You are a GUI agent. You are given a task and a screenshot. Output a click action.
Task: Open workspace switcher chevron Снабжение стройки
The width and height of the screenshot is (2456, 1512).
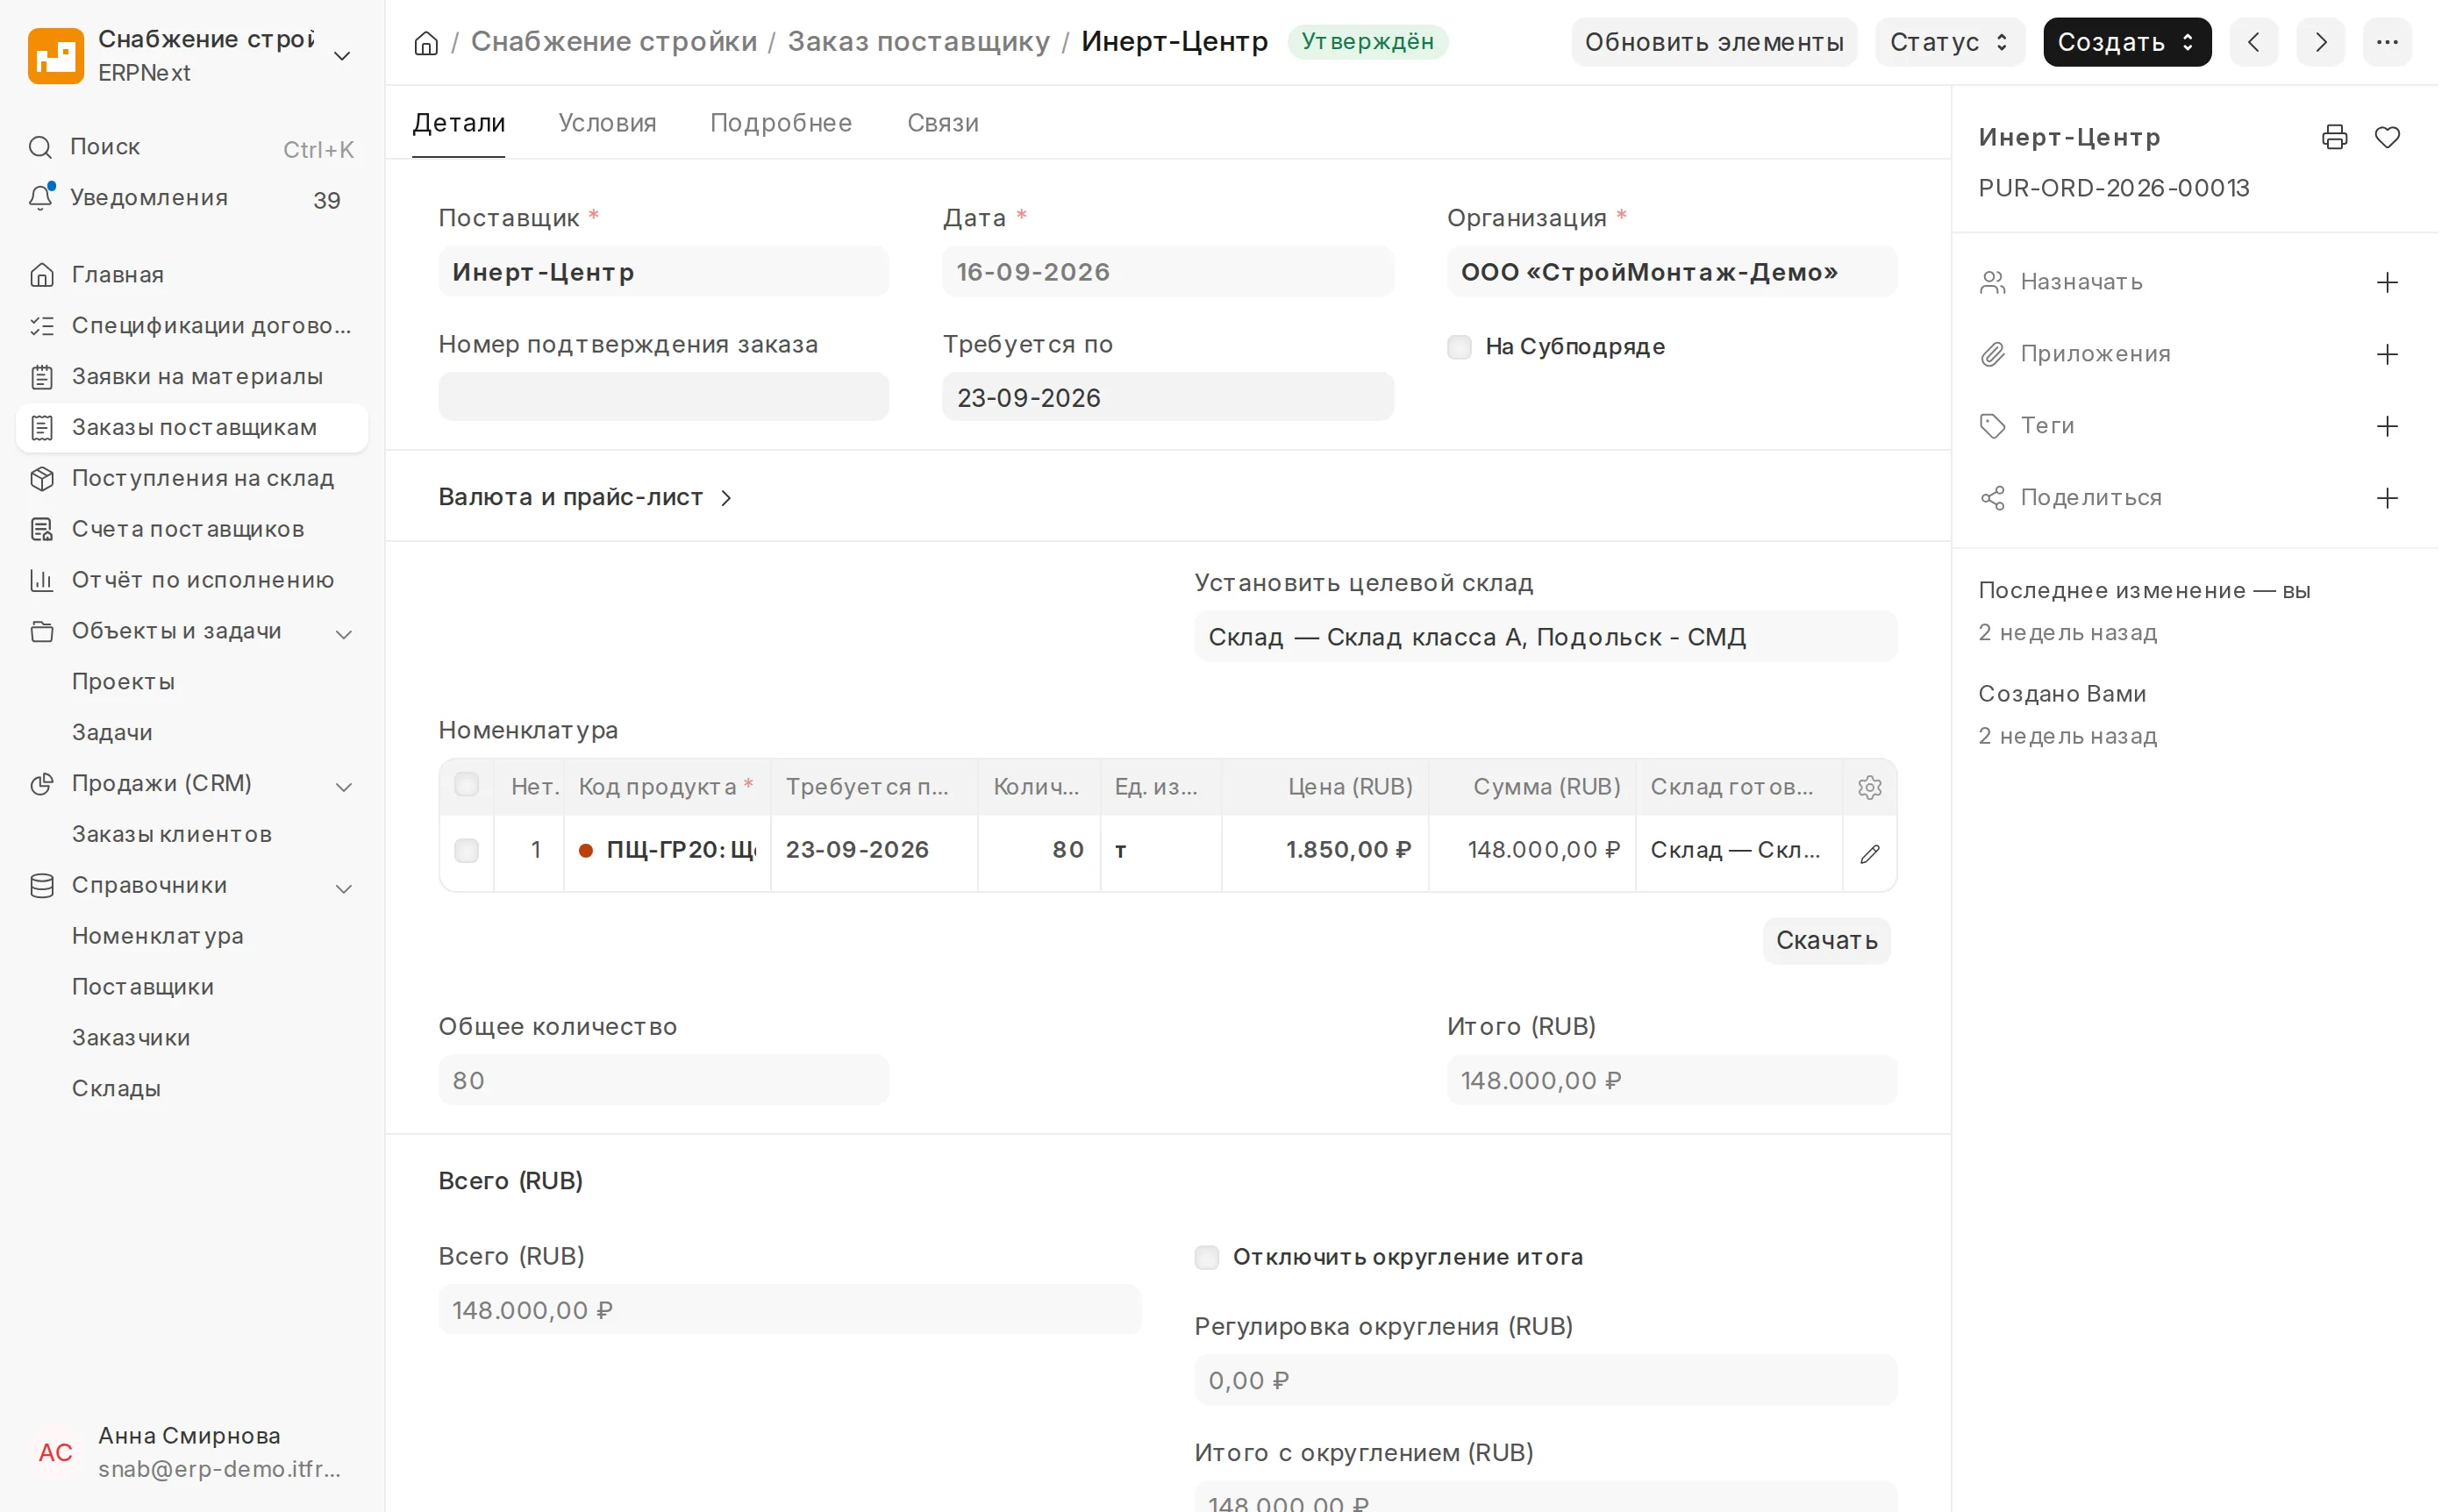click(344, 56)
